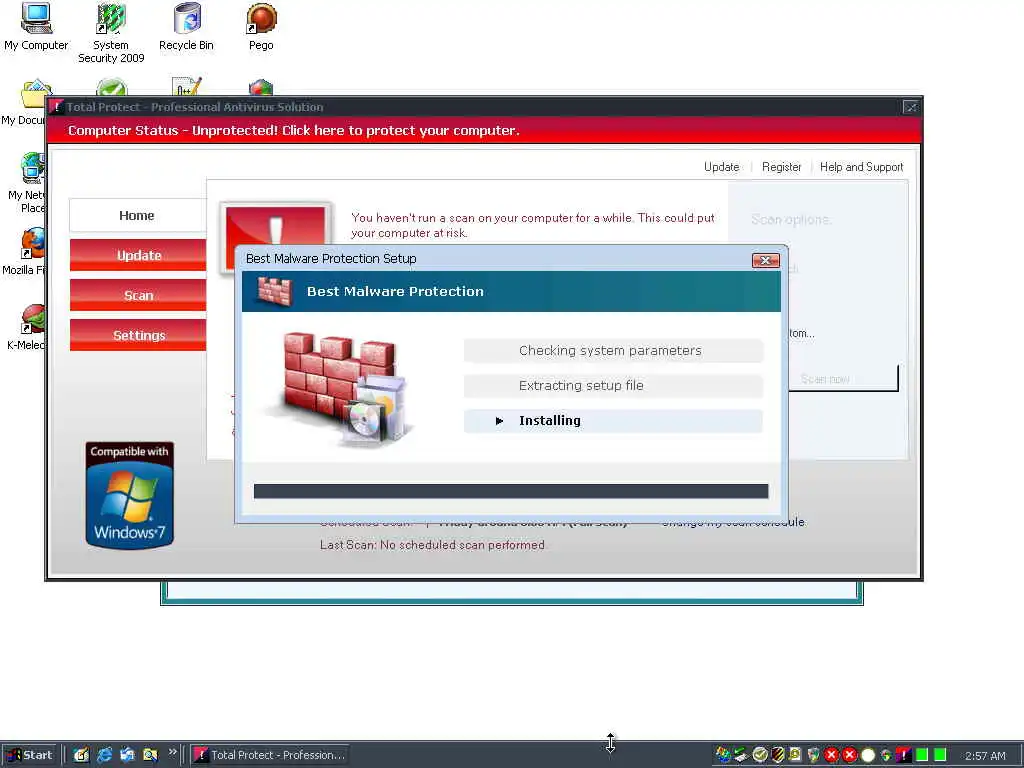Open the My Computer desktop icon
The image size is (1024, 768).
click(x=36, y=26)
